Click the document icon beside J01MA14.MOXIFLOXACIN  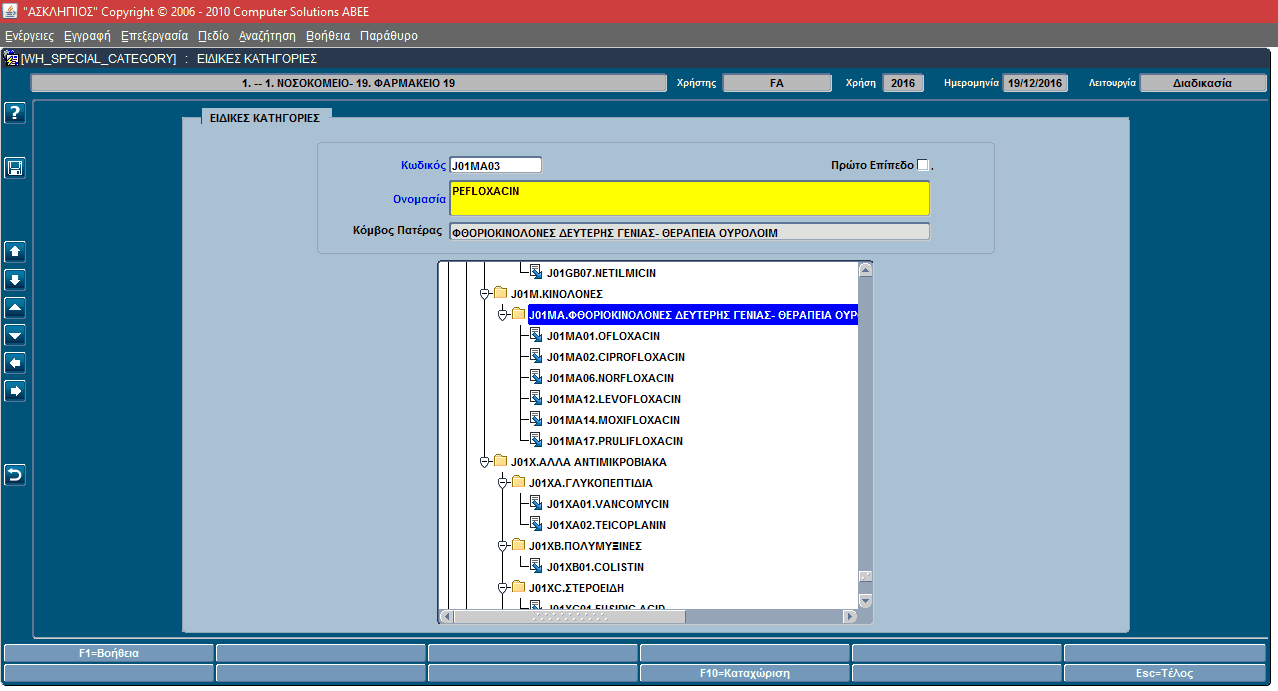(x=535, y=419)
